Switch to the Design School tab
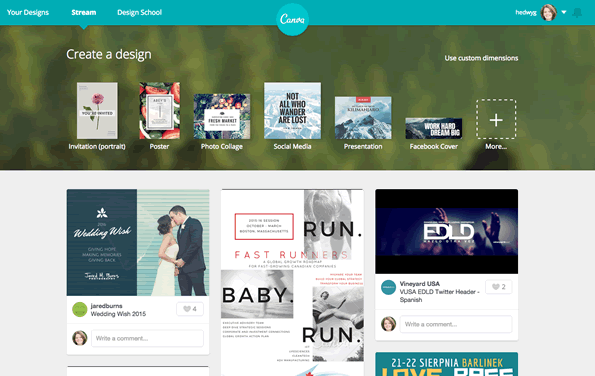The image size is (595, 376). pyautogui.click(x=139, y=12)
